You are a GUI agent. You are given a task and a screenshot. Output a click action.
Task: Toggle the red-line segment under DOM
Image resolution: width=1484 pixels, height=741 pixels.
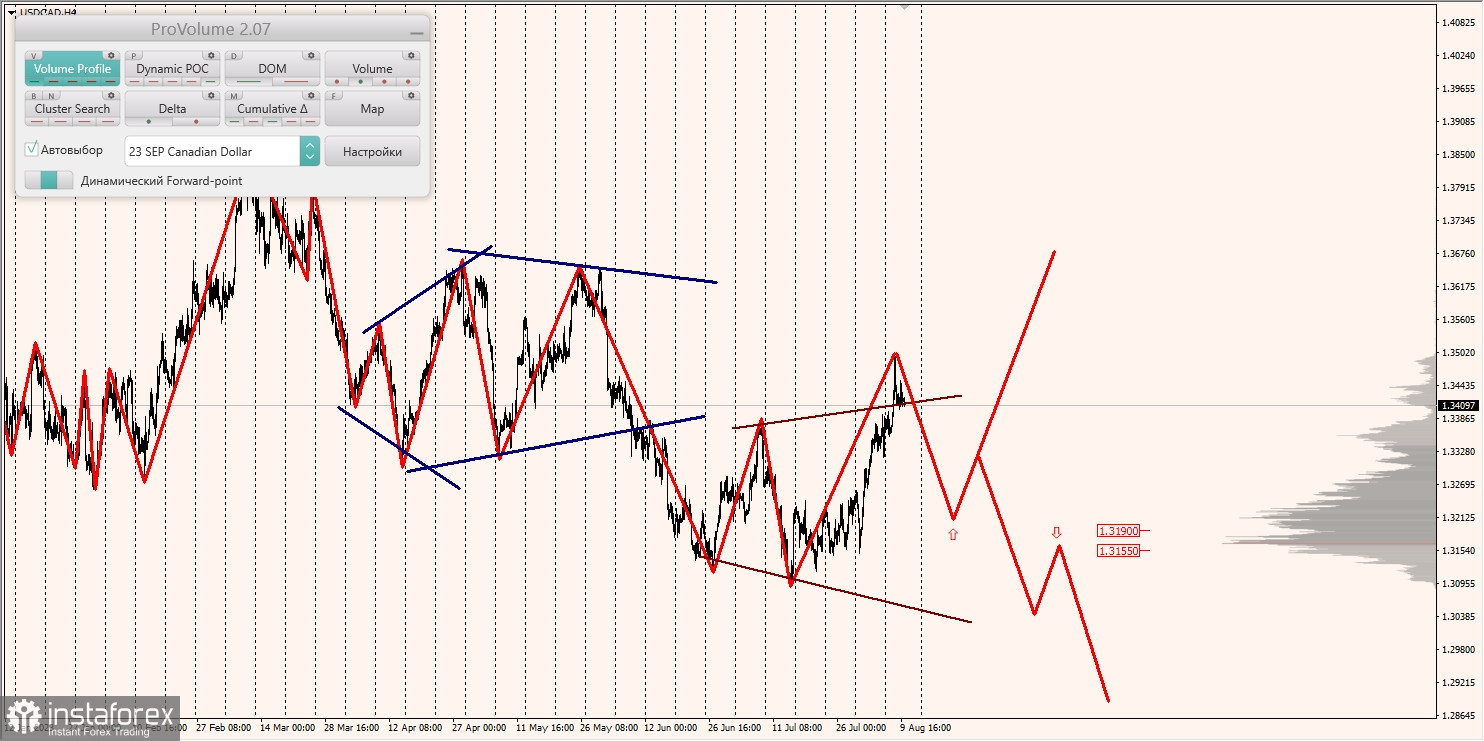point(296,81)
